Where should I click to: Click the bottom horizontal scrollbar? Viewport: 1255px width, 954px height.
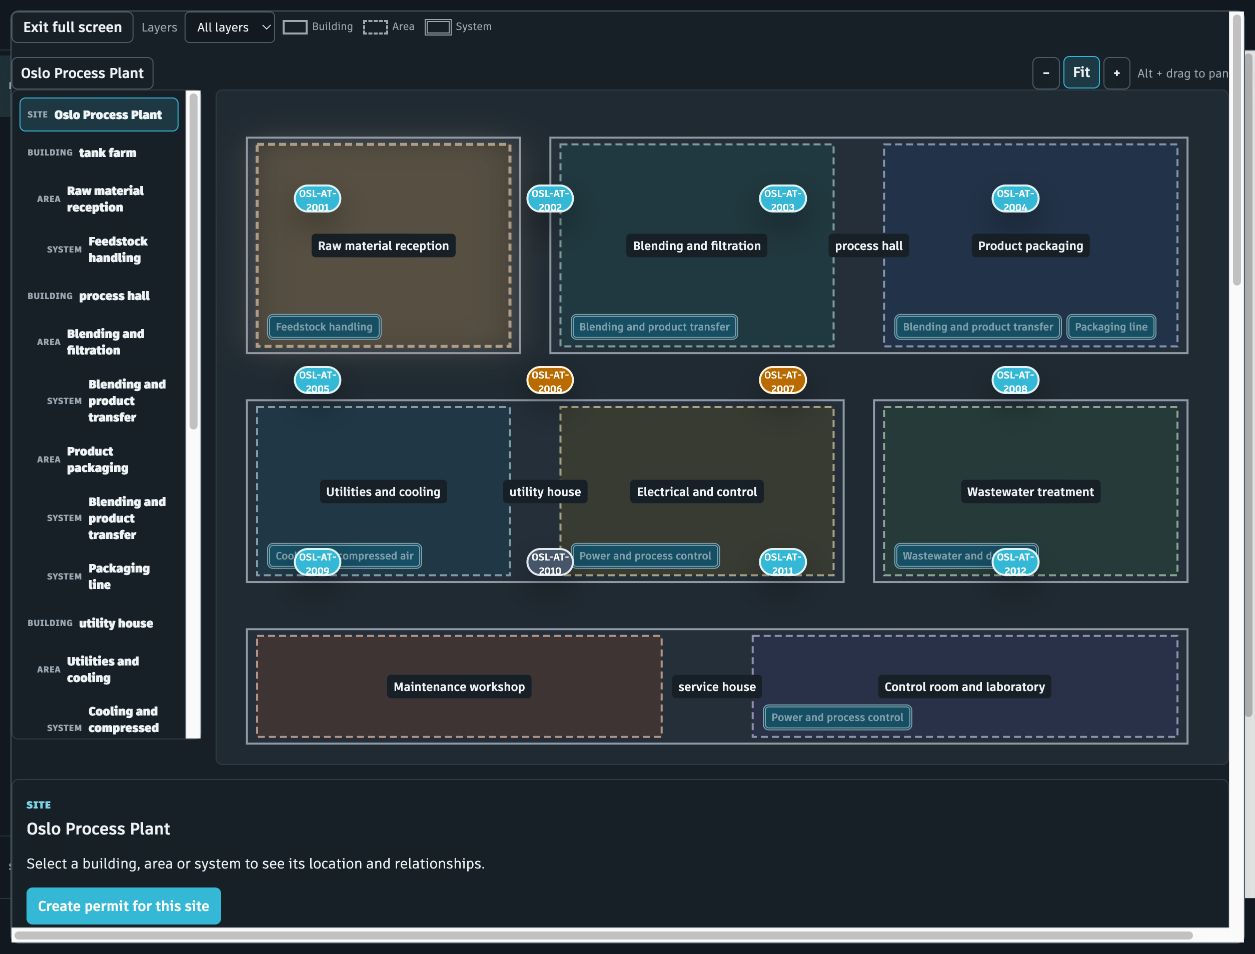coord(604,936)
